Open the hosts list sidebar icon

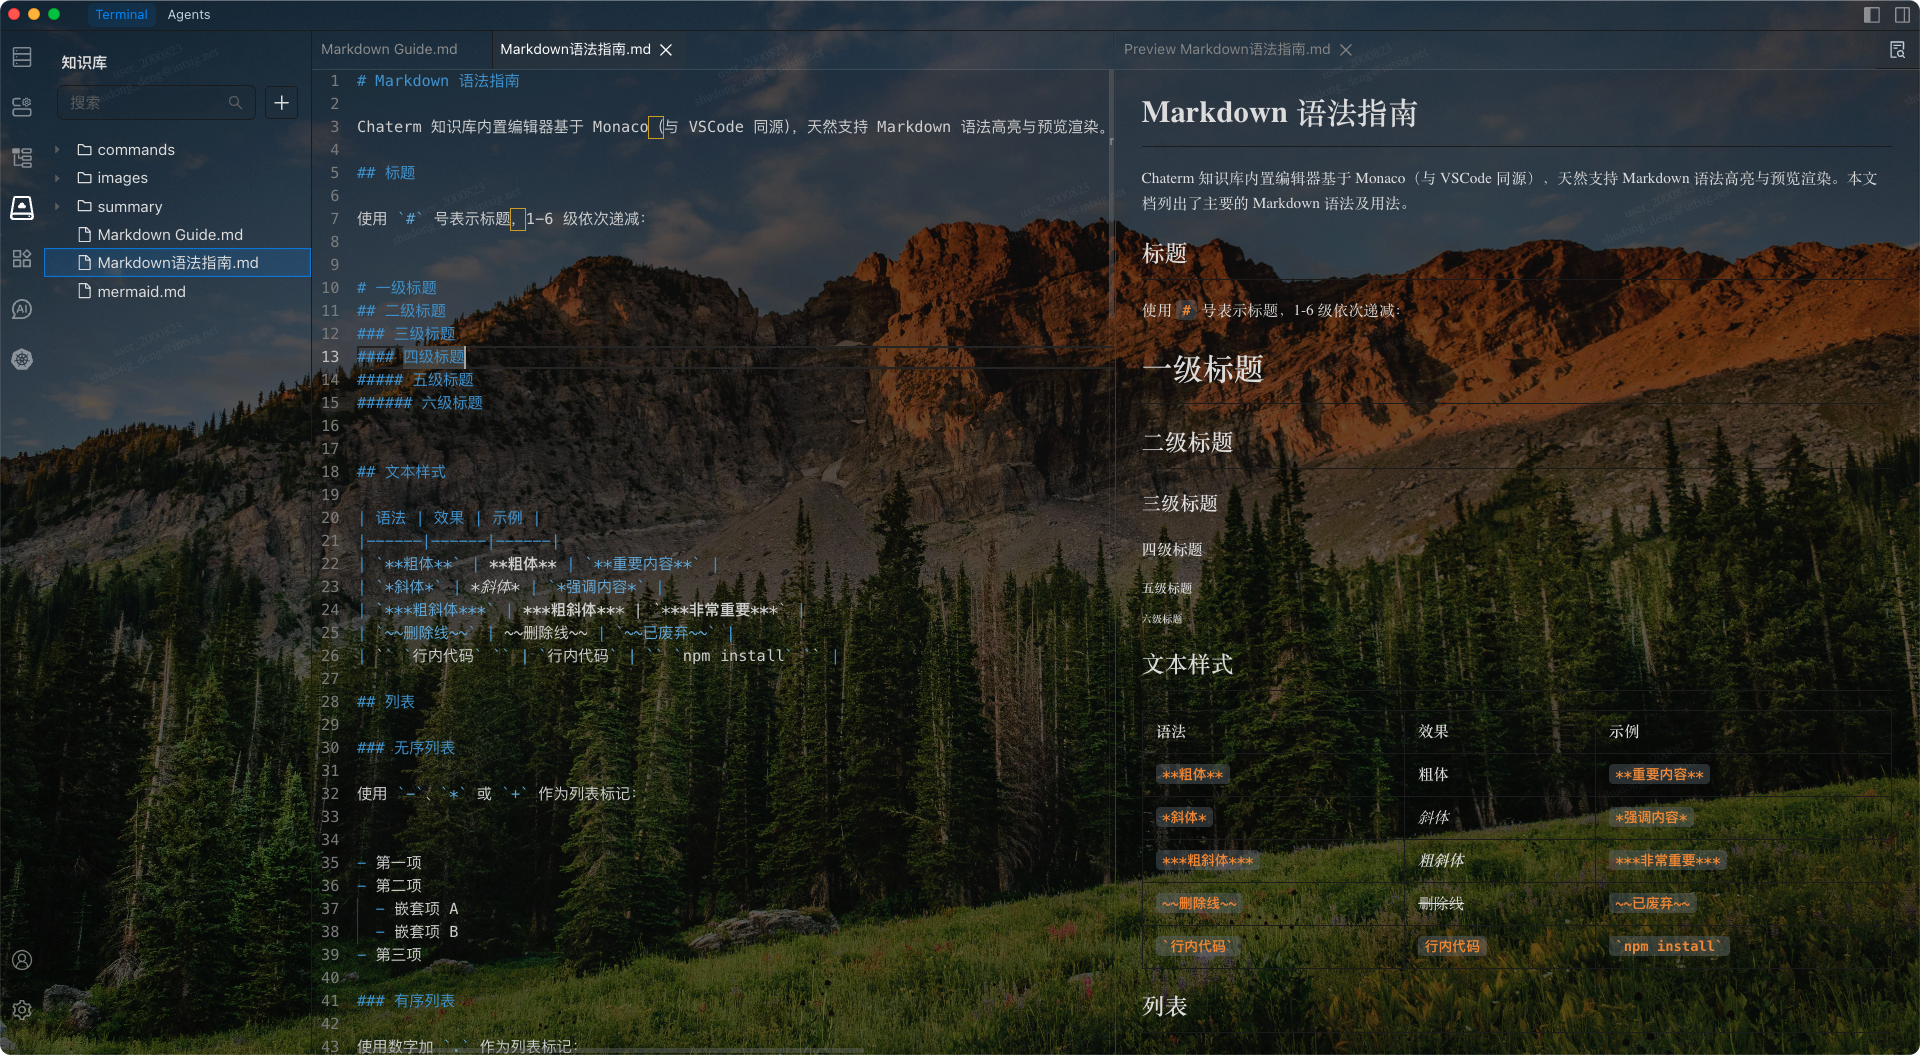tap(22, 57)
